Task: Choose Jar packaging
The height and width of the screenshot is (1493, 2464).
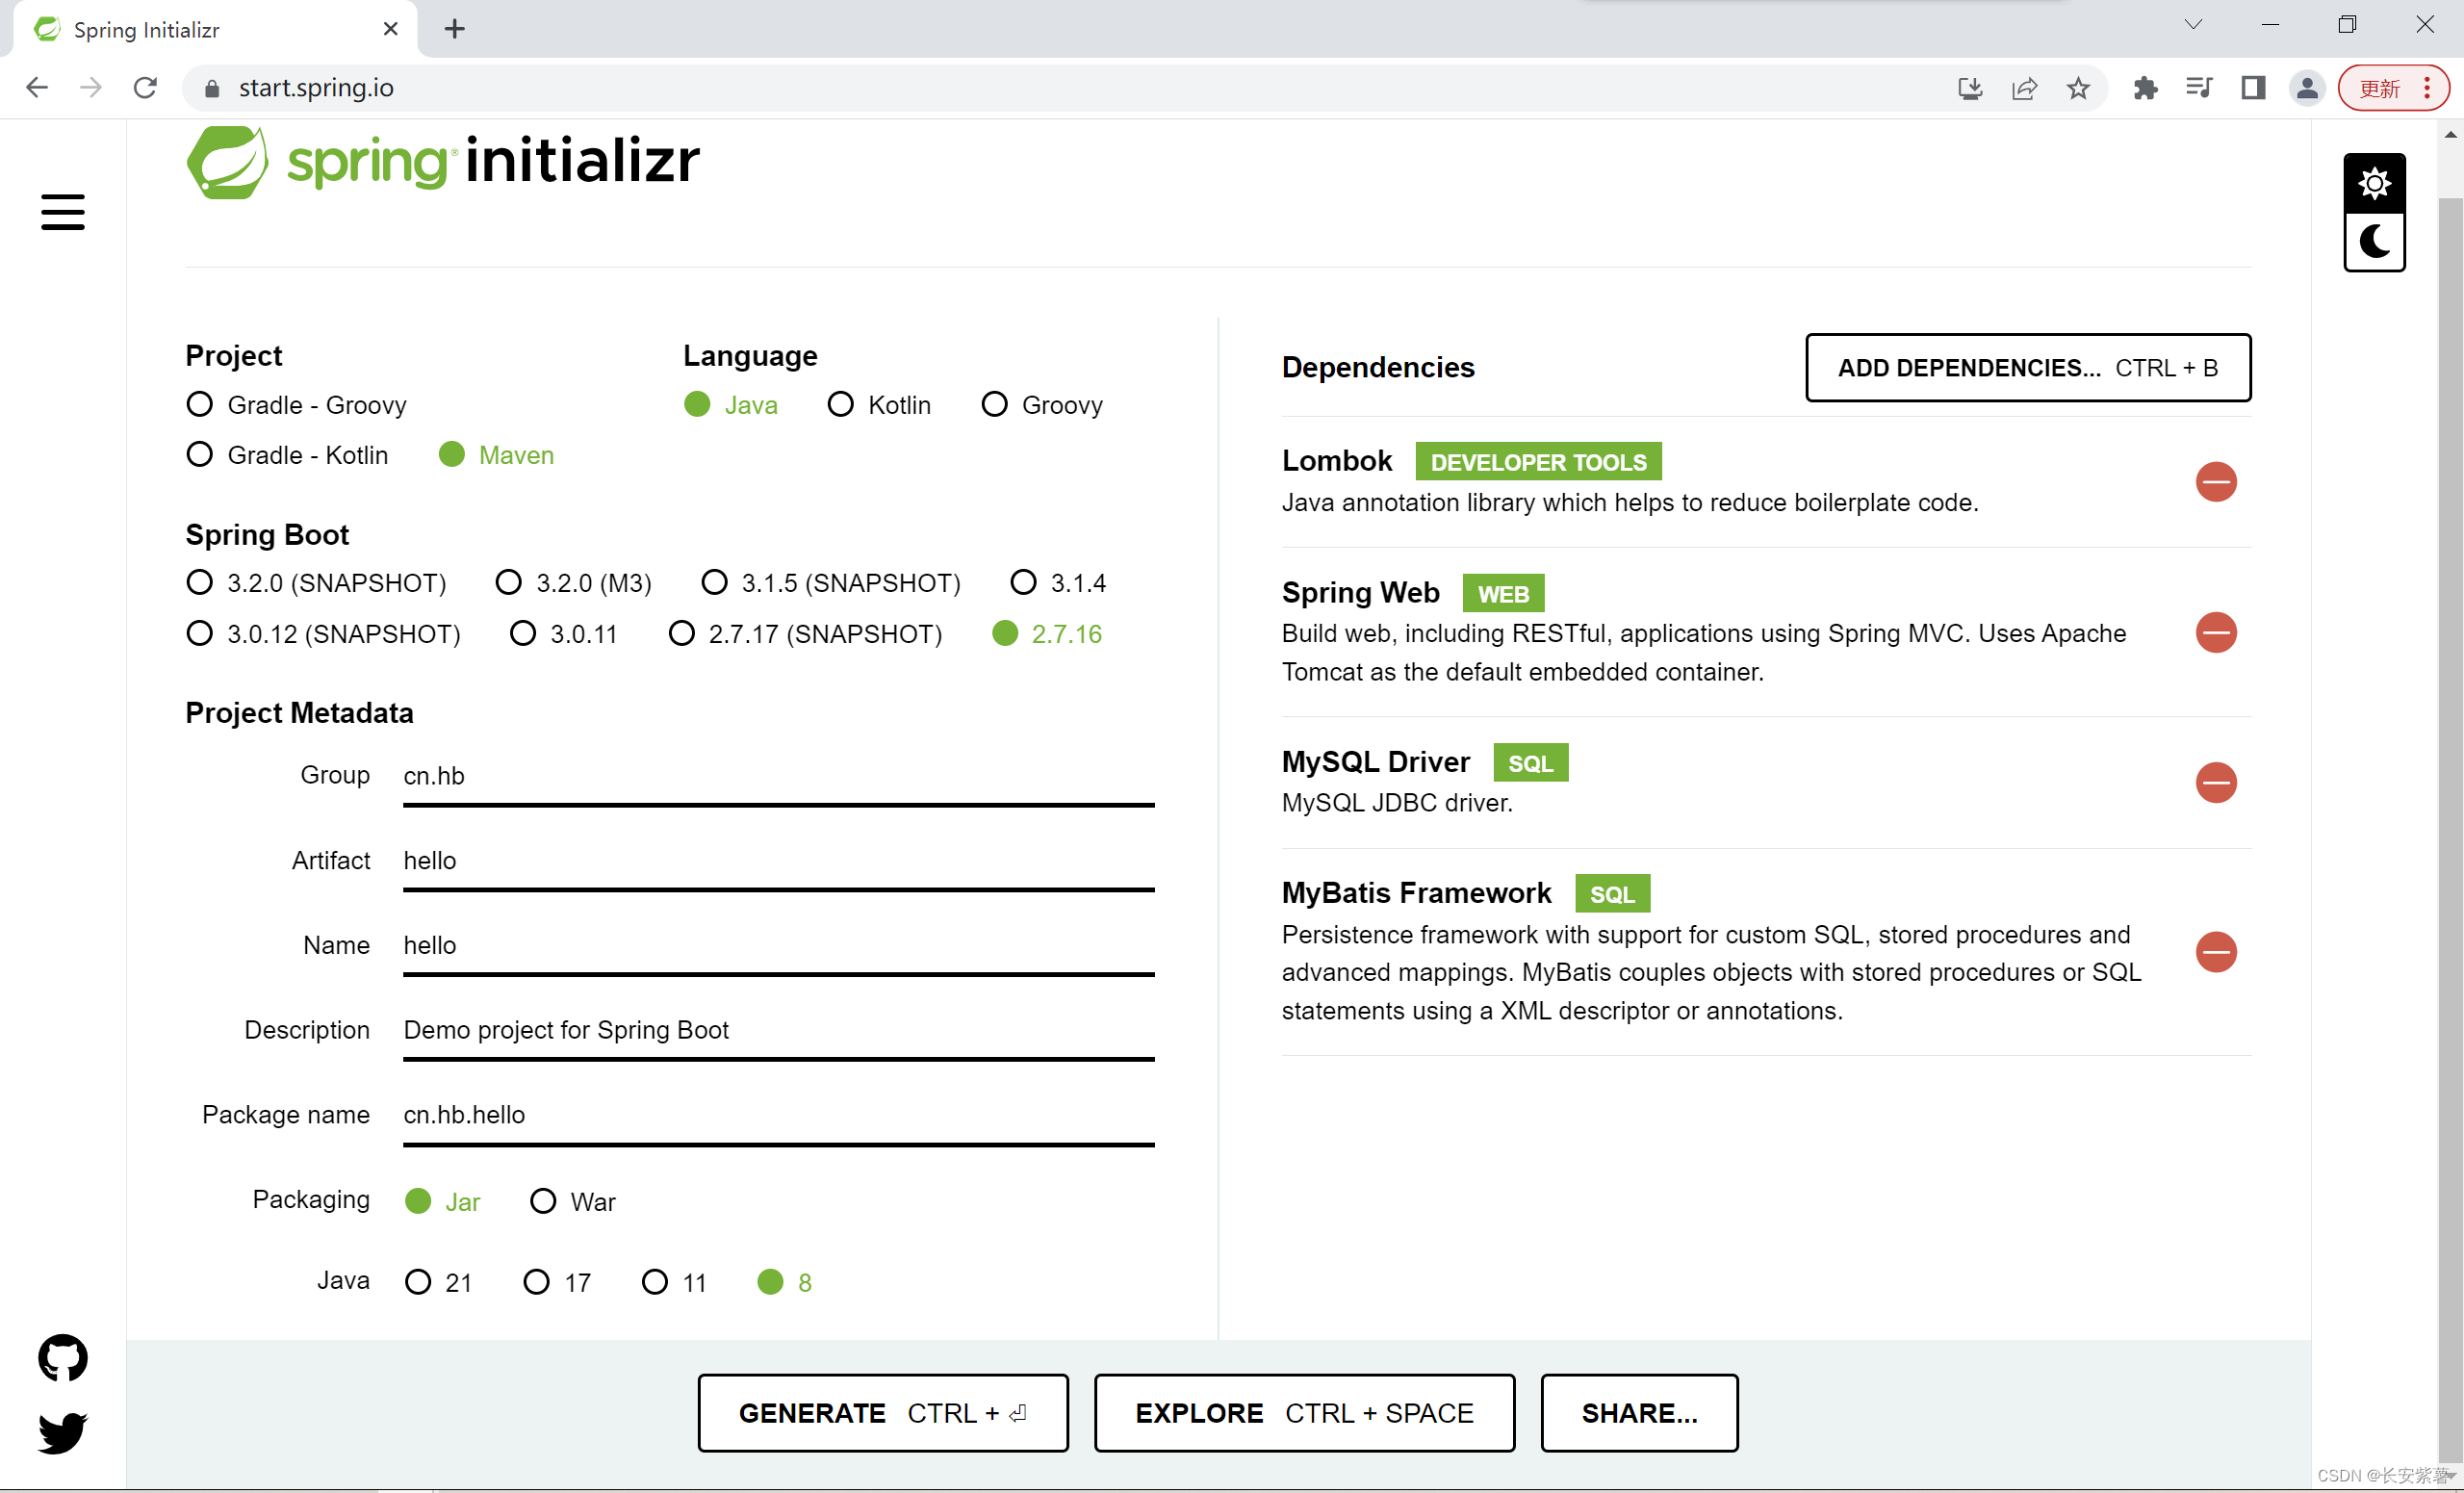Action: tap(442, 1200)
